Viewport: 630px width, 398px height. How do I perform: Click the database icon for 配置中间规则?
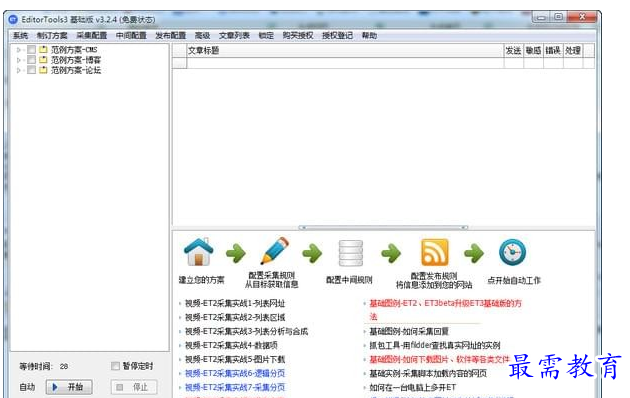tap(351, 253)
